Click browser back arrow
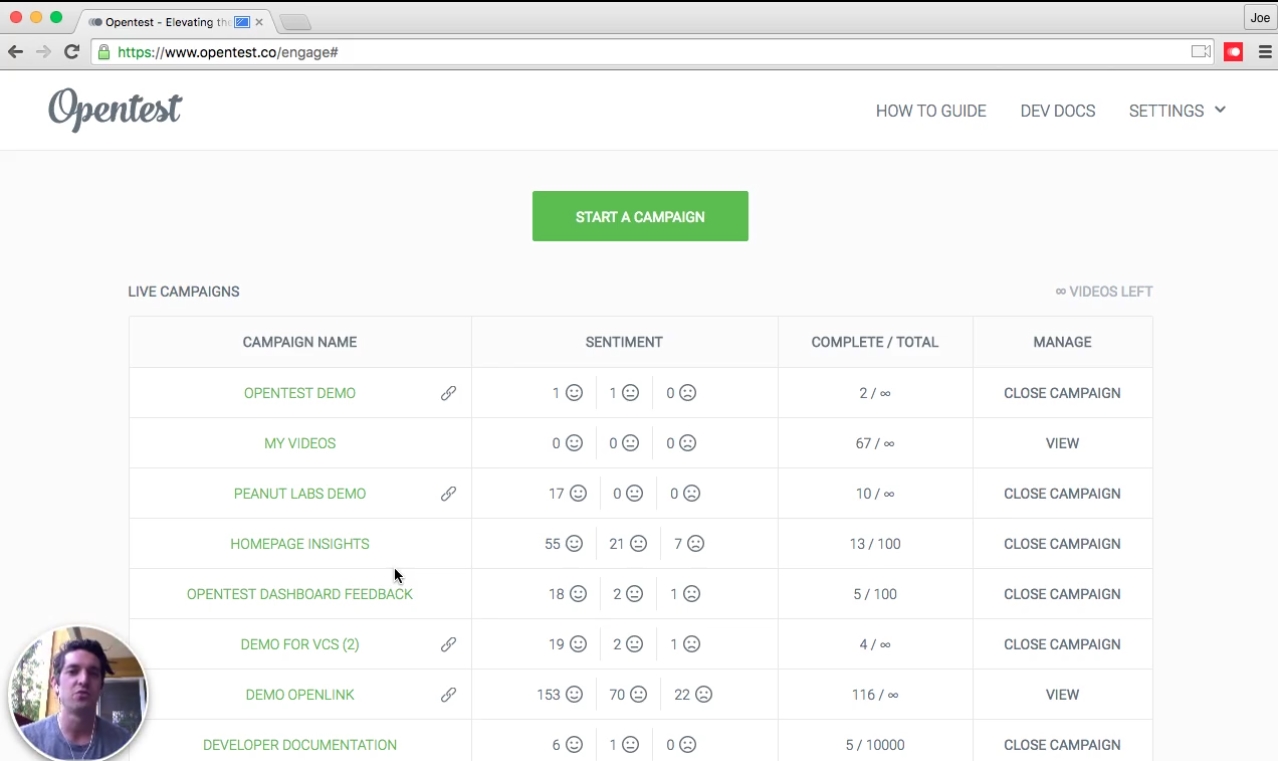 pos(15,52)
